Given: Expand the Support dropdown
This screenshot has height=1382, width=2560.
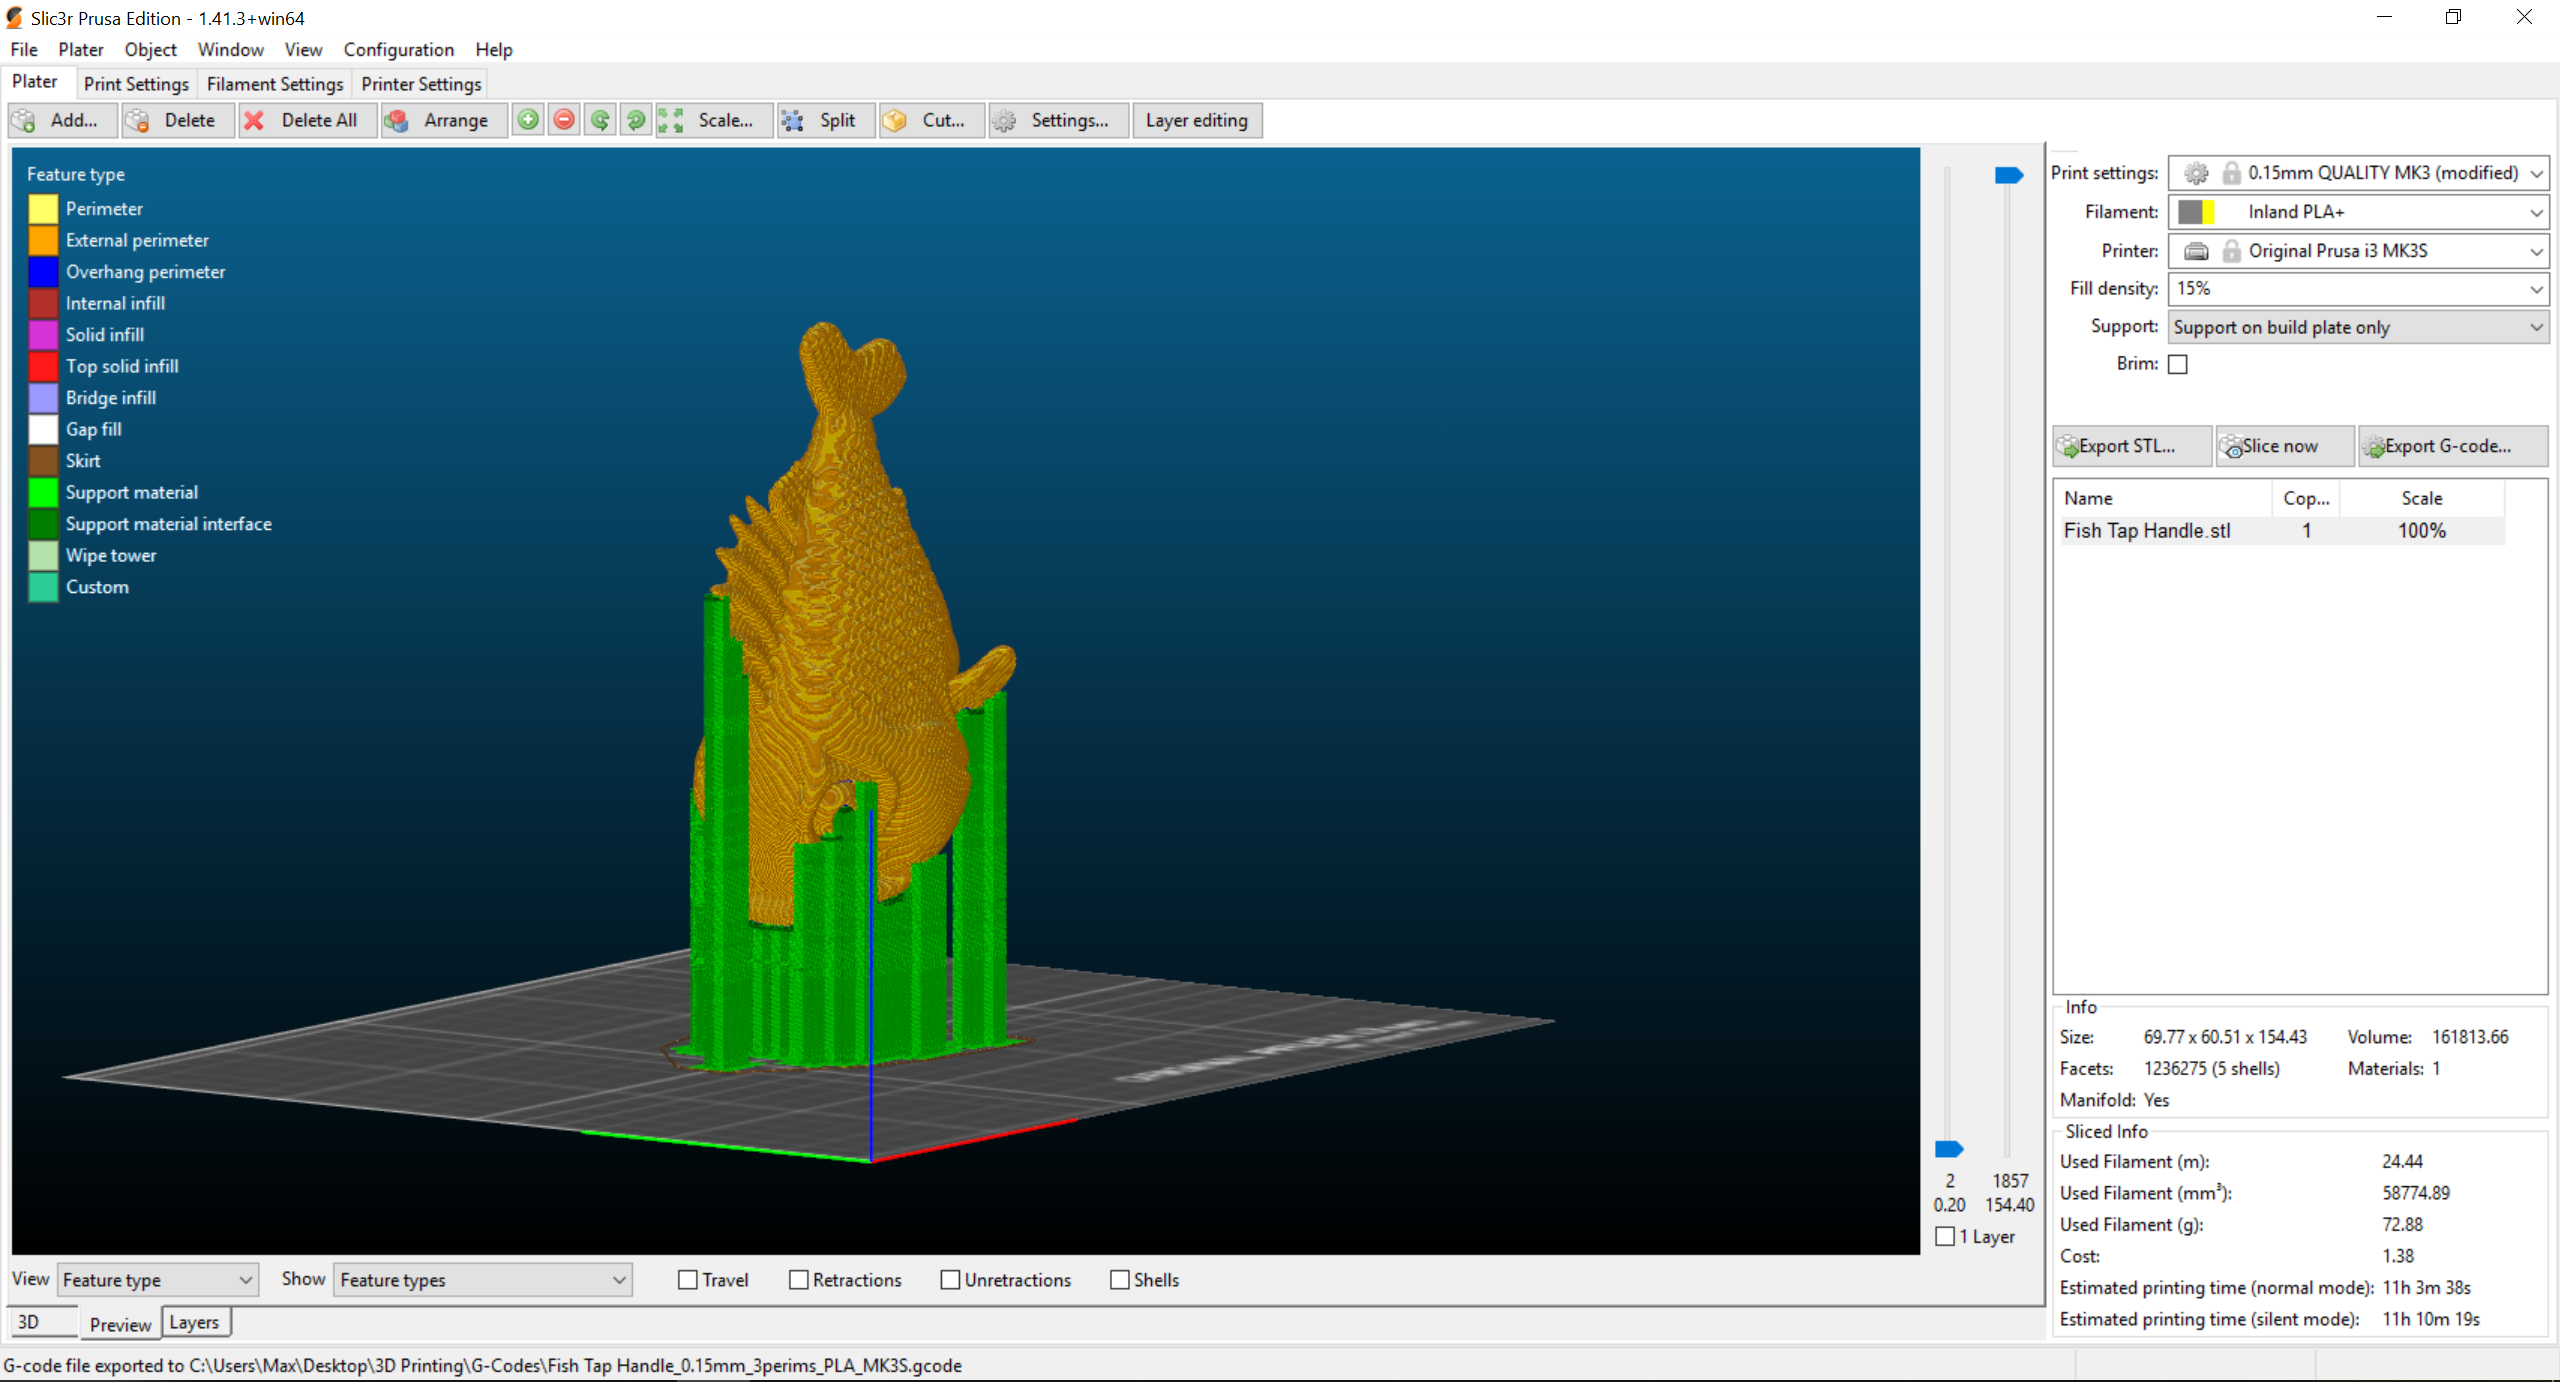Looking at the screenshot, I should [x=2358, y=327].
